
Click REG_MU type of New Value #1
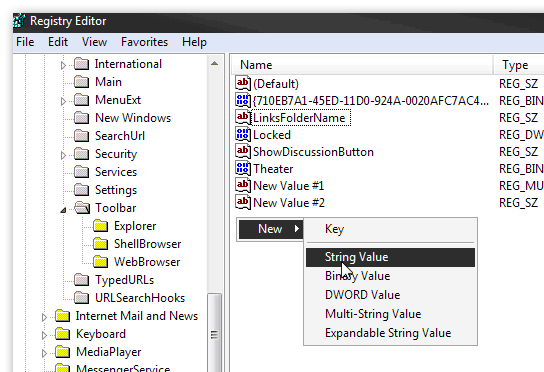click(521, 186)
